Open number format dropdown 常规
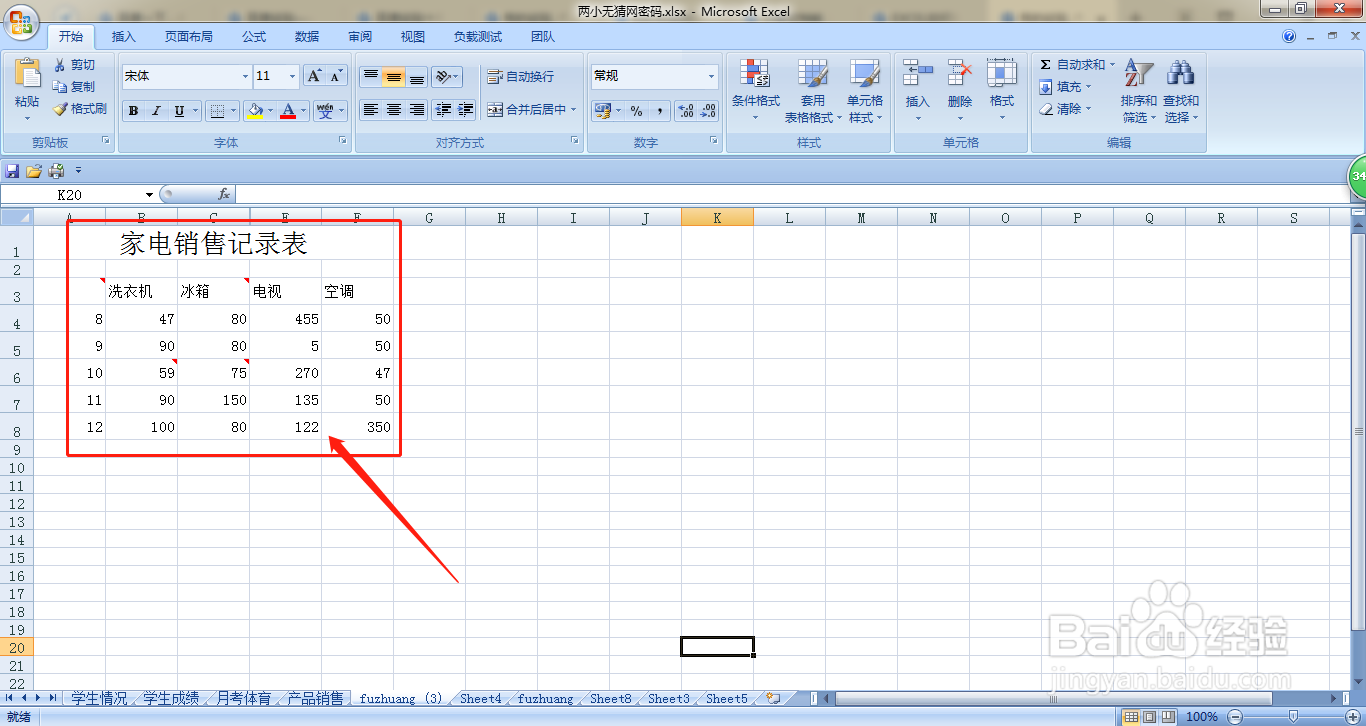The height and width of the screenshot is (726, 1366). click(712, 76)
